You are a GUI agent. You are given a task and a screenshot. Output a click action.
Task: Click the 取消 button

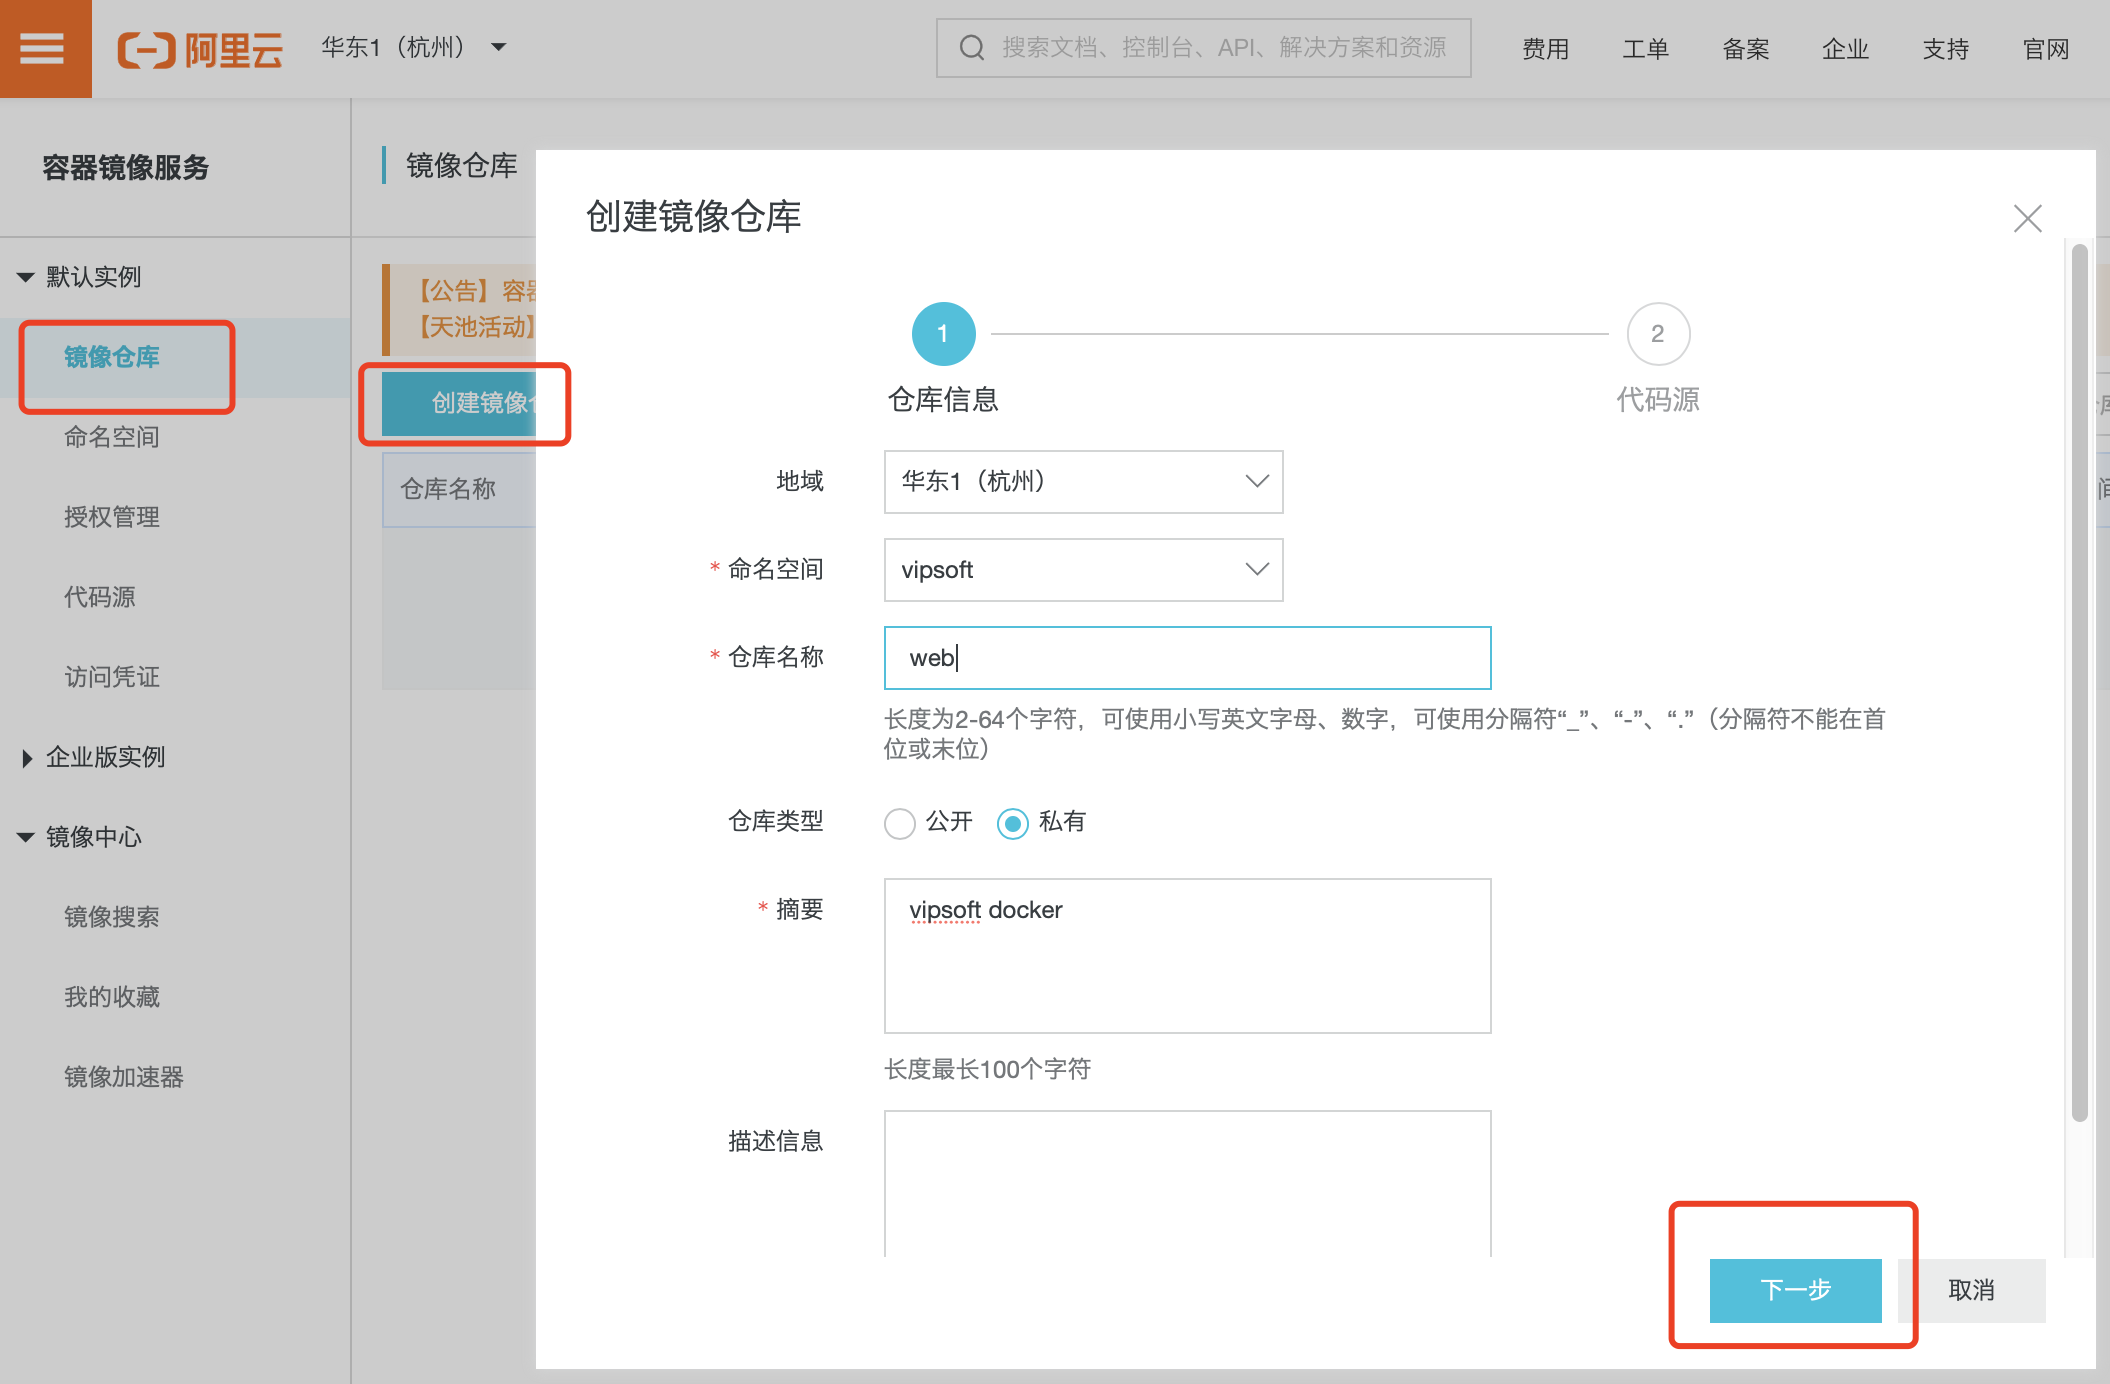click(1971, 1290)
